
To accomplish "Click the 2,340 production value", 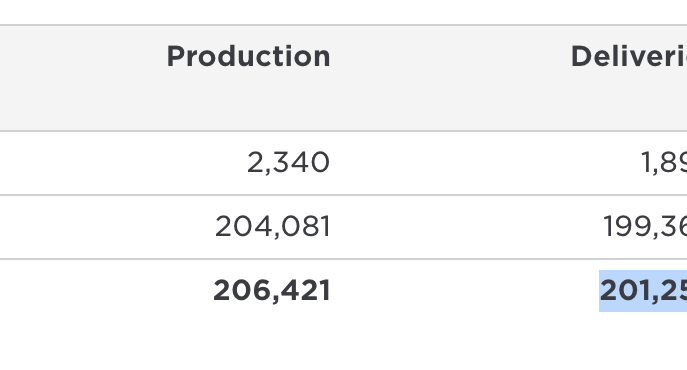I will pyautogui.click(x=288, y=163).
